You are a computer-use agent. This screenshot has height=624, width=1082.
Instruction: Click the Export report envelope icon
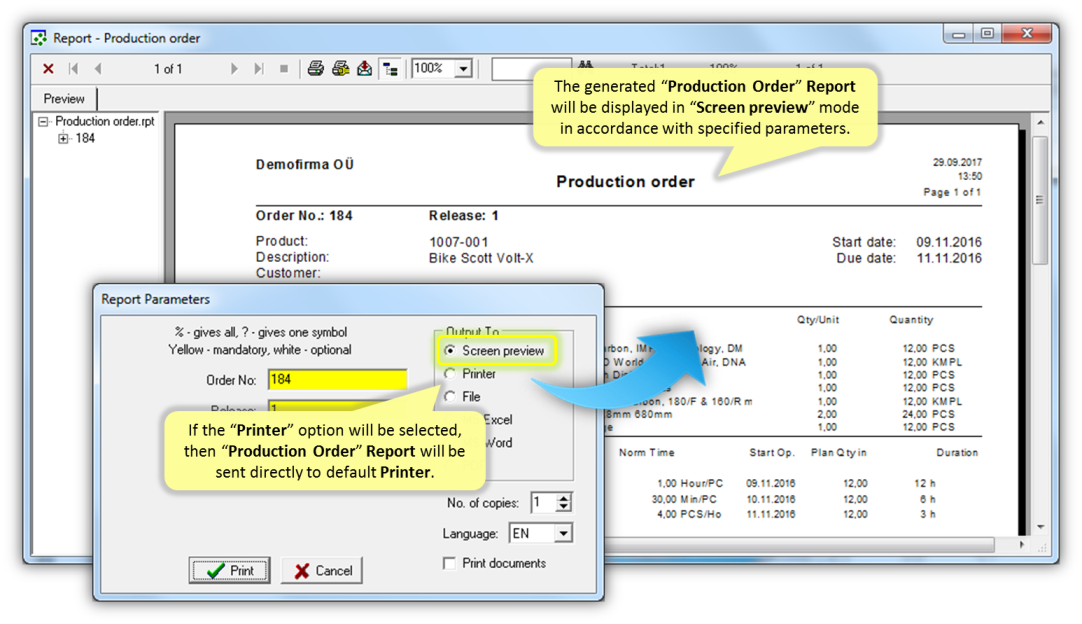[x=364, y=68]
